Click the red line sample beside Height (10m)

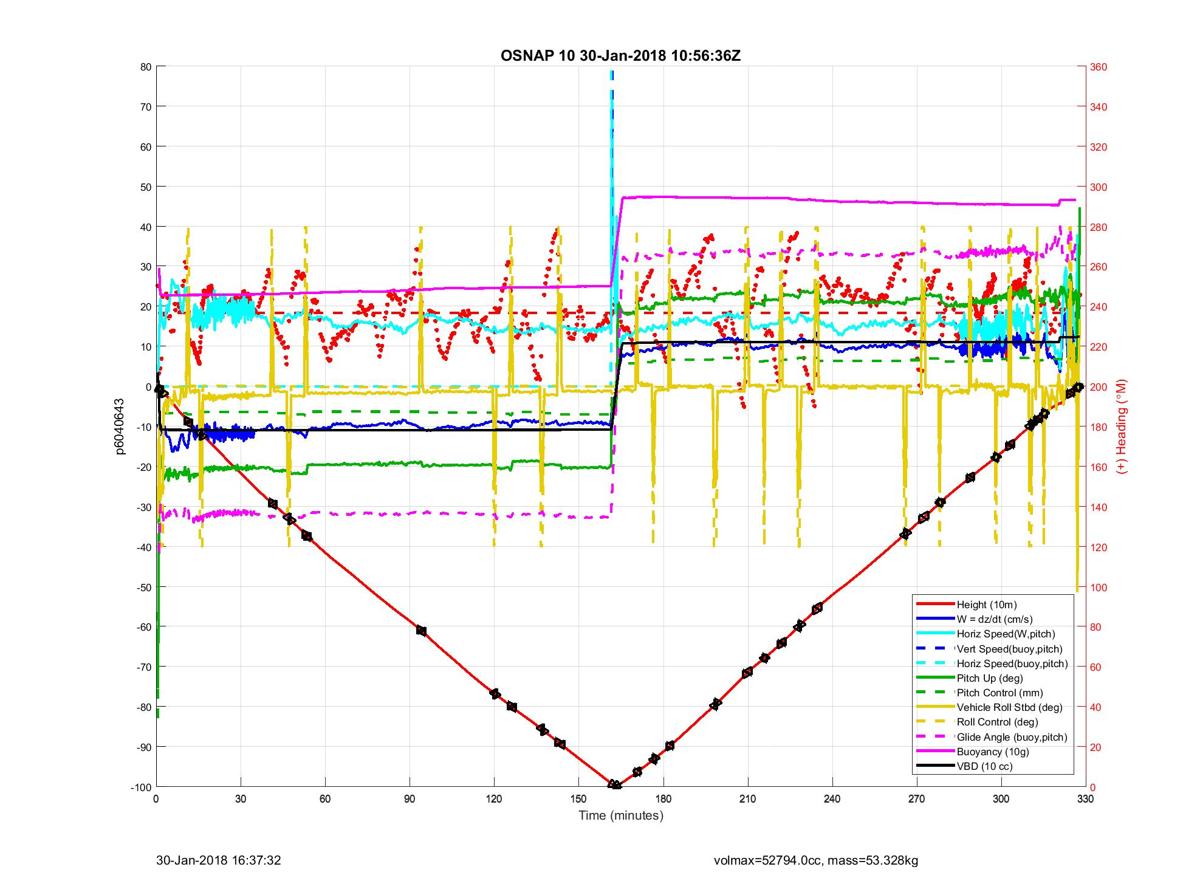coord(934,604)
